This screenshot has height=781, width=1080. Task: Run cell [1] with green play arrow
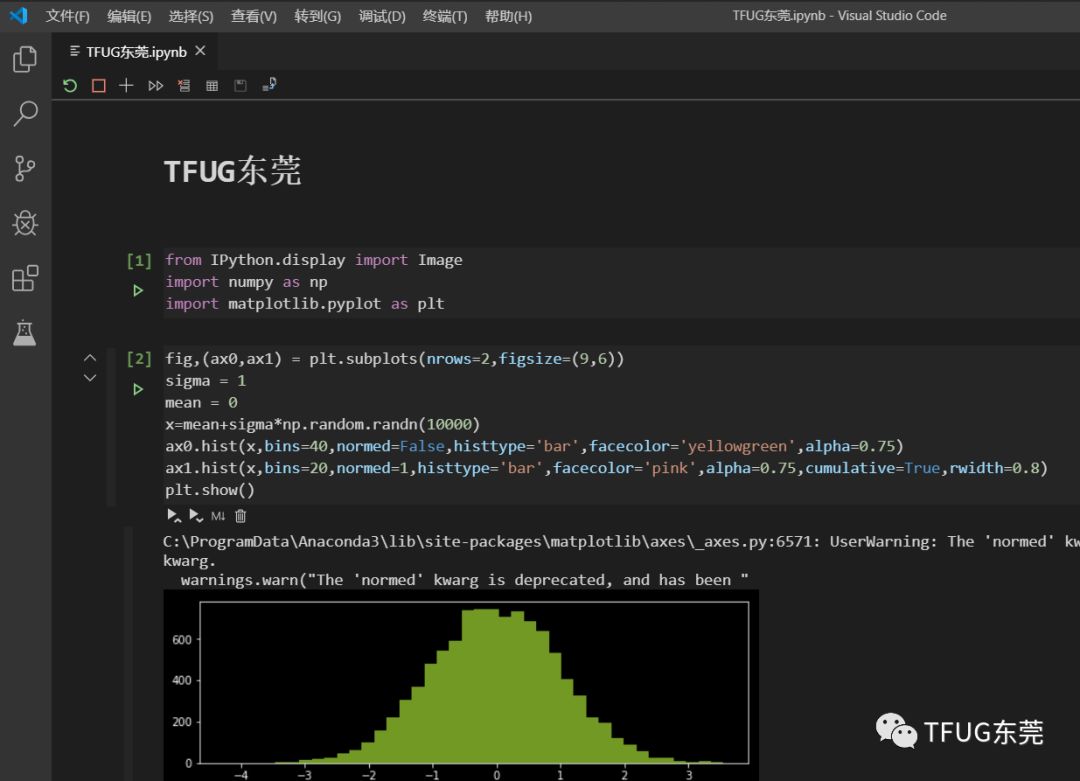click(x=138, y=291)
